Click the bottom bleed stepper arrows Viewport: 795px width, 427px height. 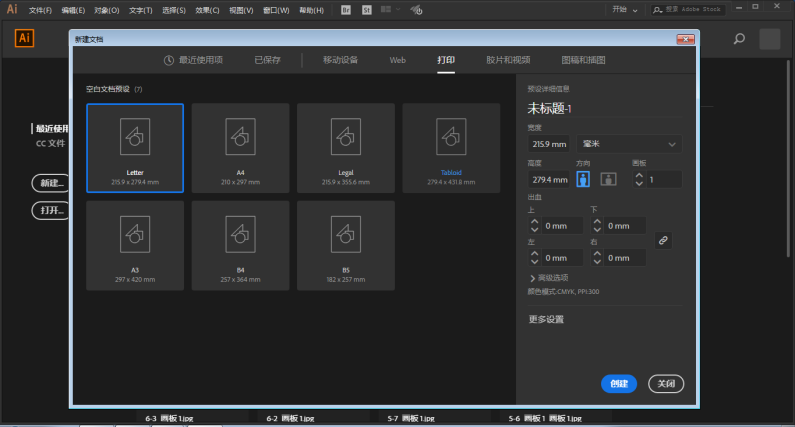pyautogui.click(x=597, y=226)
